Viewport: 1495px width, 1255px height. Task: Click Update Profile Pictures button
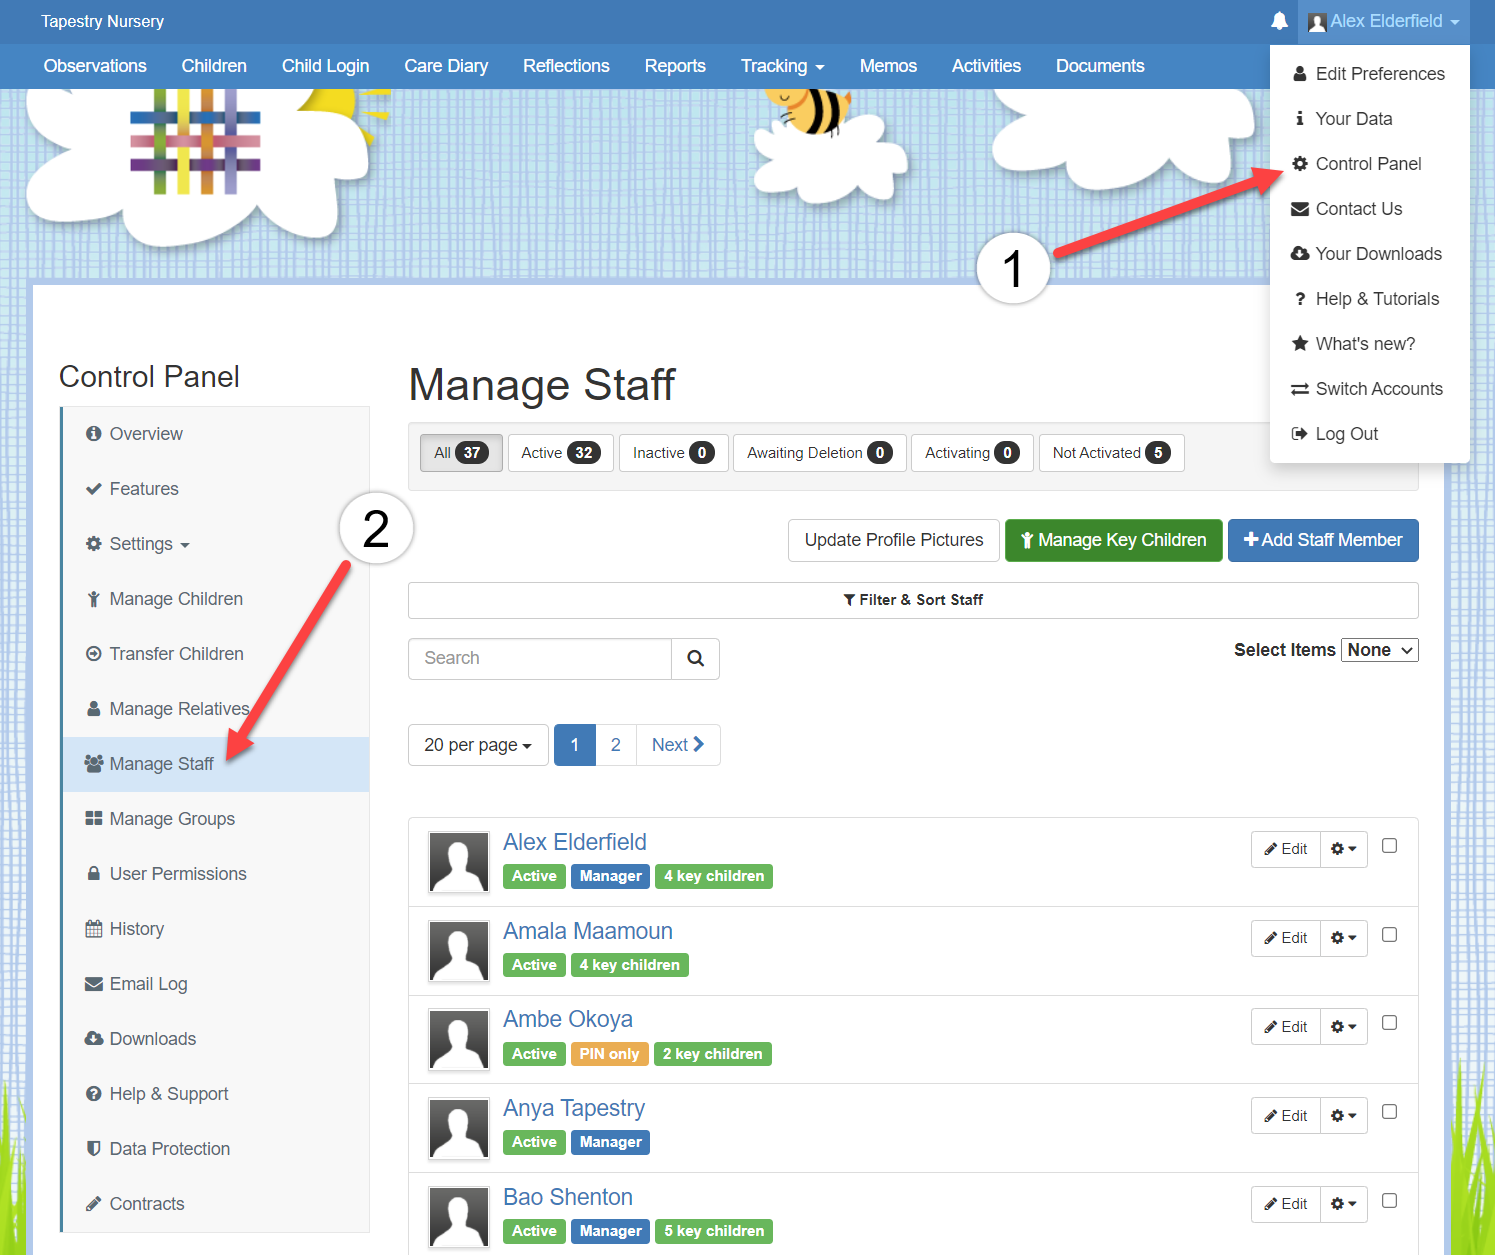coord(894,540)
